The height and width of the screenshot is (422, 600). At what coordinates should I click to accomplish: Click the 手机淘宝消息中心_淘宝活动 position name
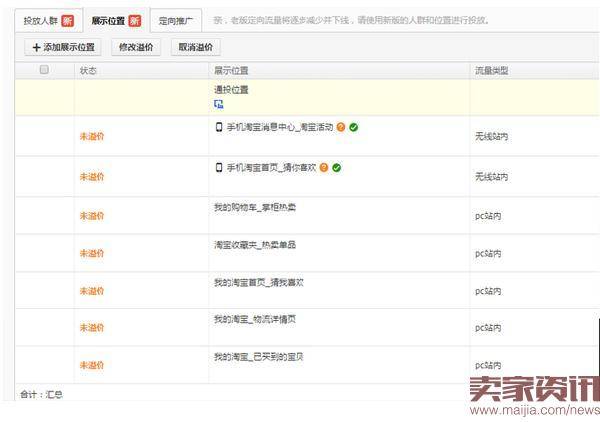click(280, 127)
